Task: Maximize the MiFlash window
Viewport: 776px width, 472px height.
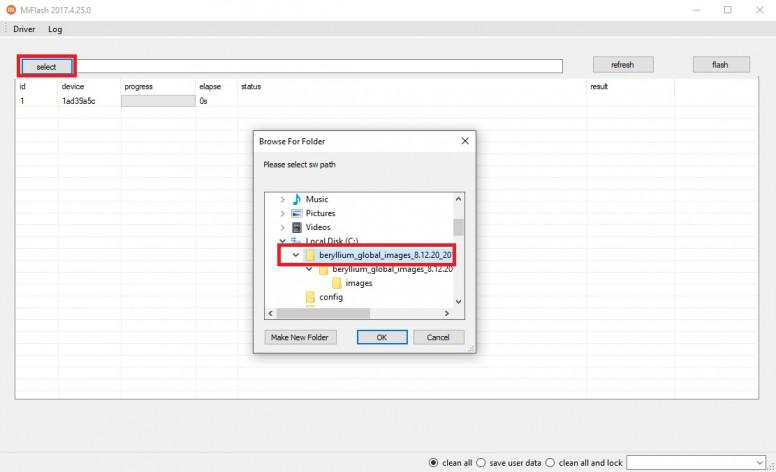Action: tap(728, 9)
